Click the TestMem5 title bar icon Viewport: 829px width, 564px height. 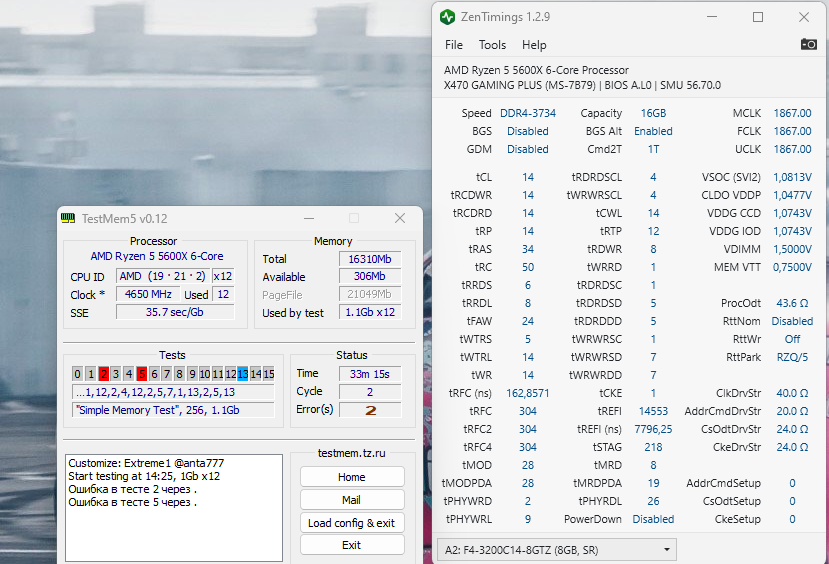click(x=68, y=218)
